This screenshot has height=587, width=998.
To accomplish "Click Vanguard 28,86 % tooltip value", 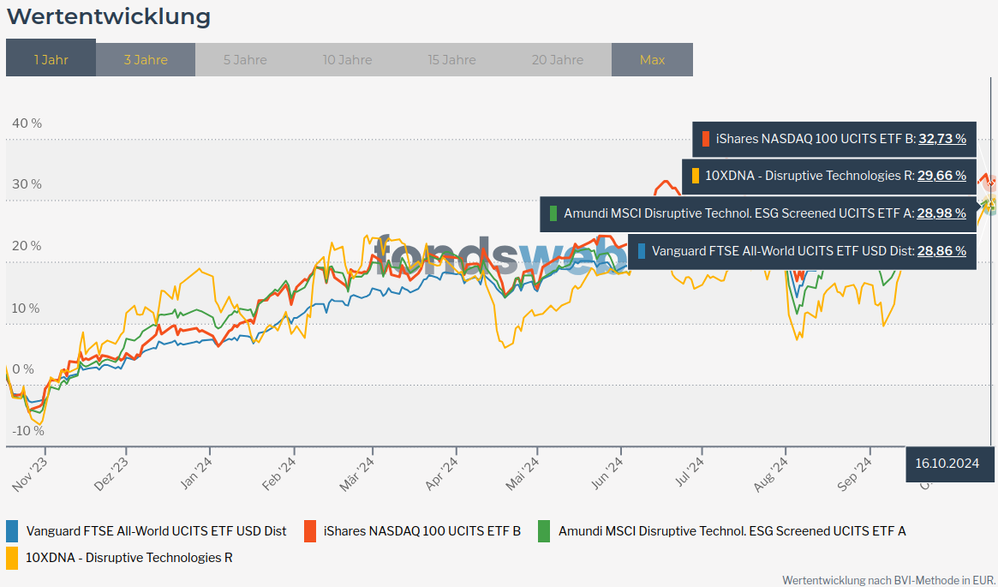I will 941,251.
